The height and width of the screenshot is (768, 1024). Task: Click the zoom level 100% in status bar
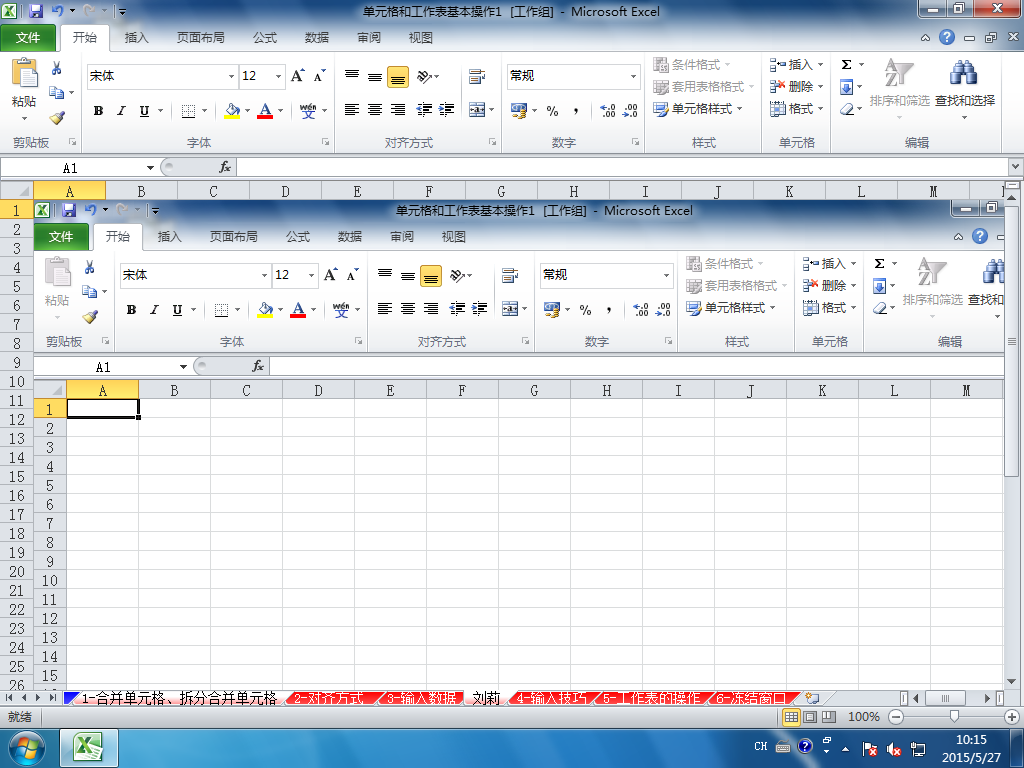click(x=863, y=717)
